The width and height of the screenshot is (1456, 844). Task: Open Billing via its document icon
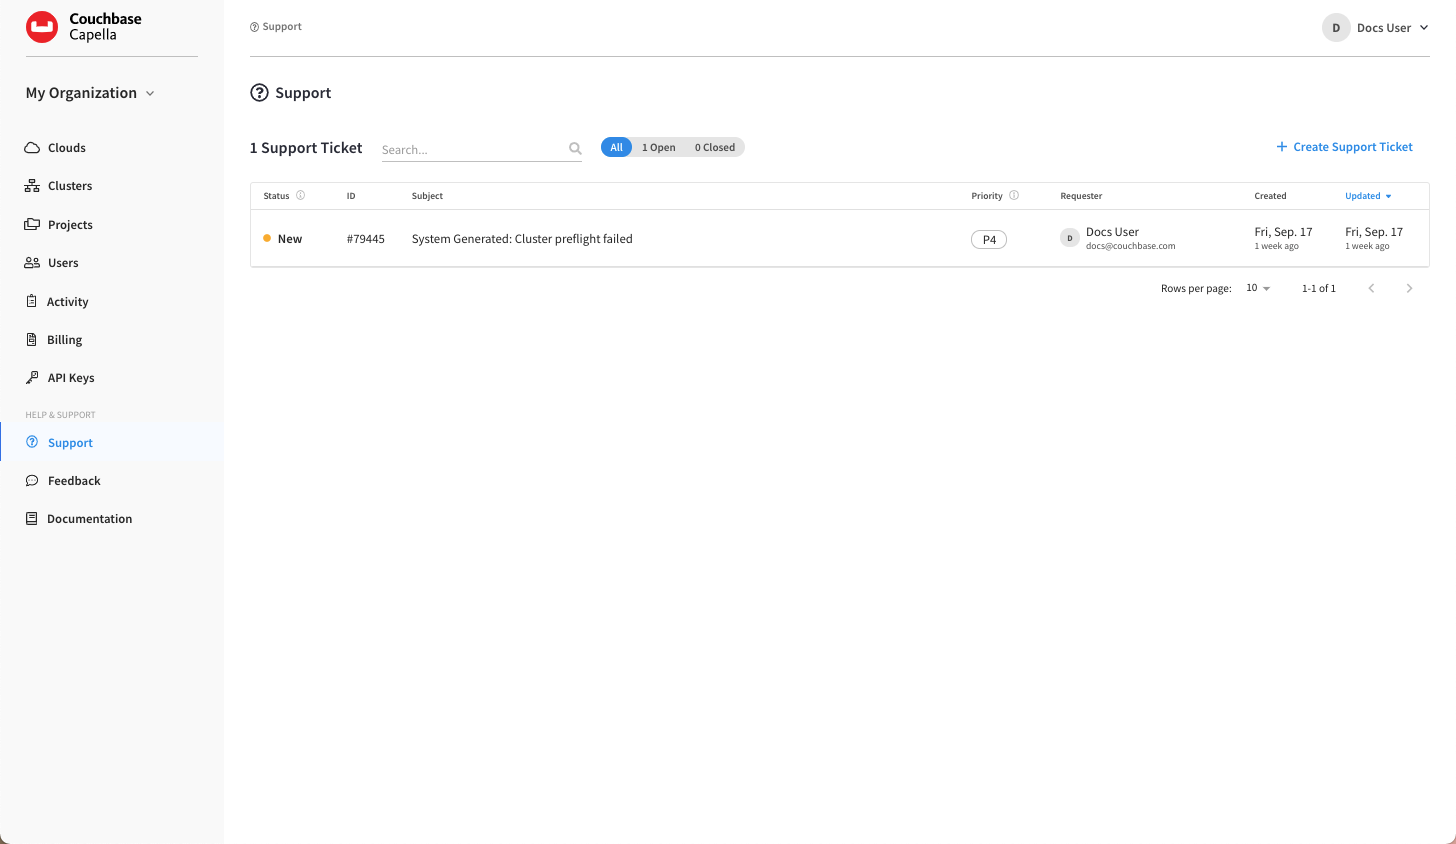point(33,339)
